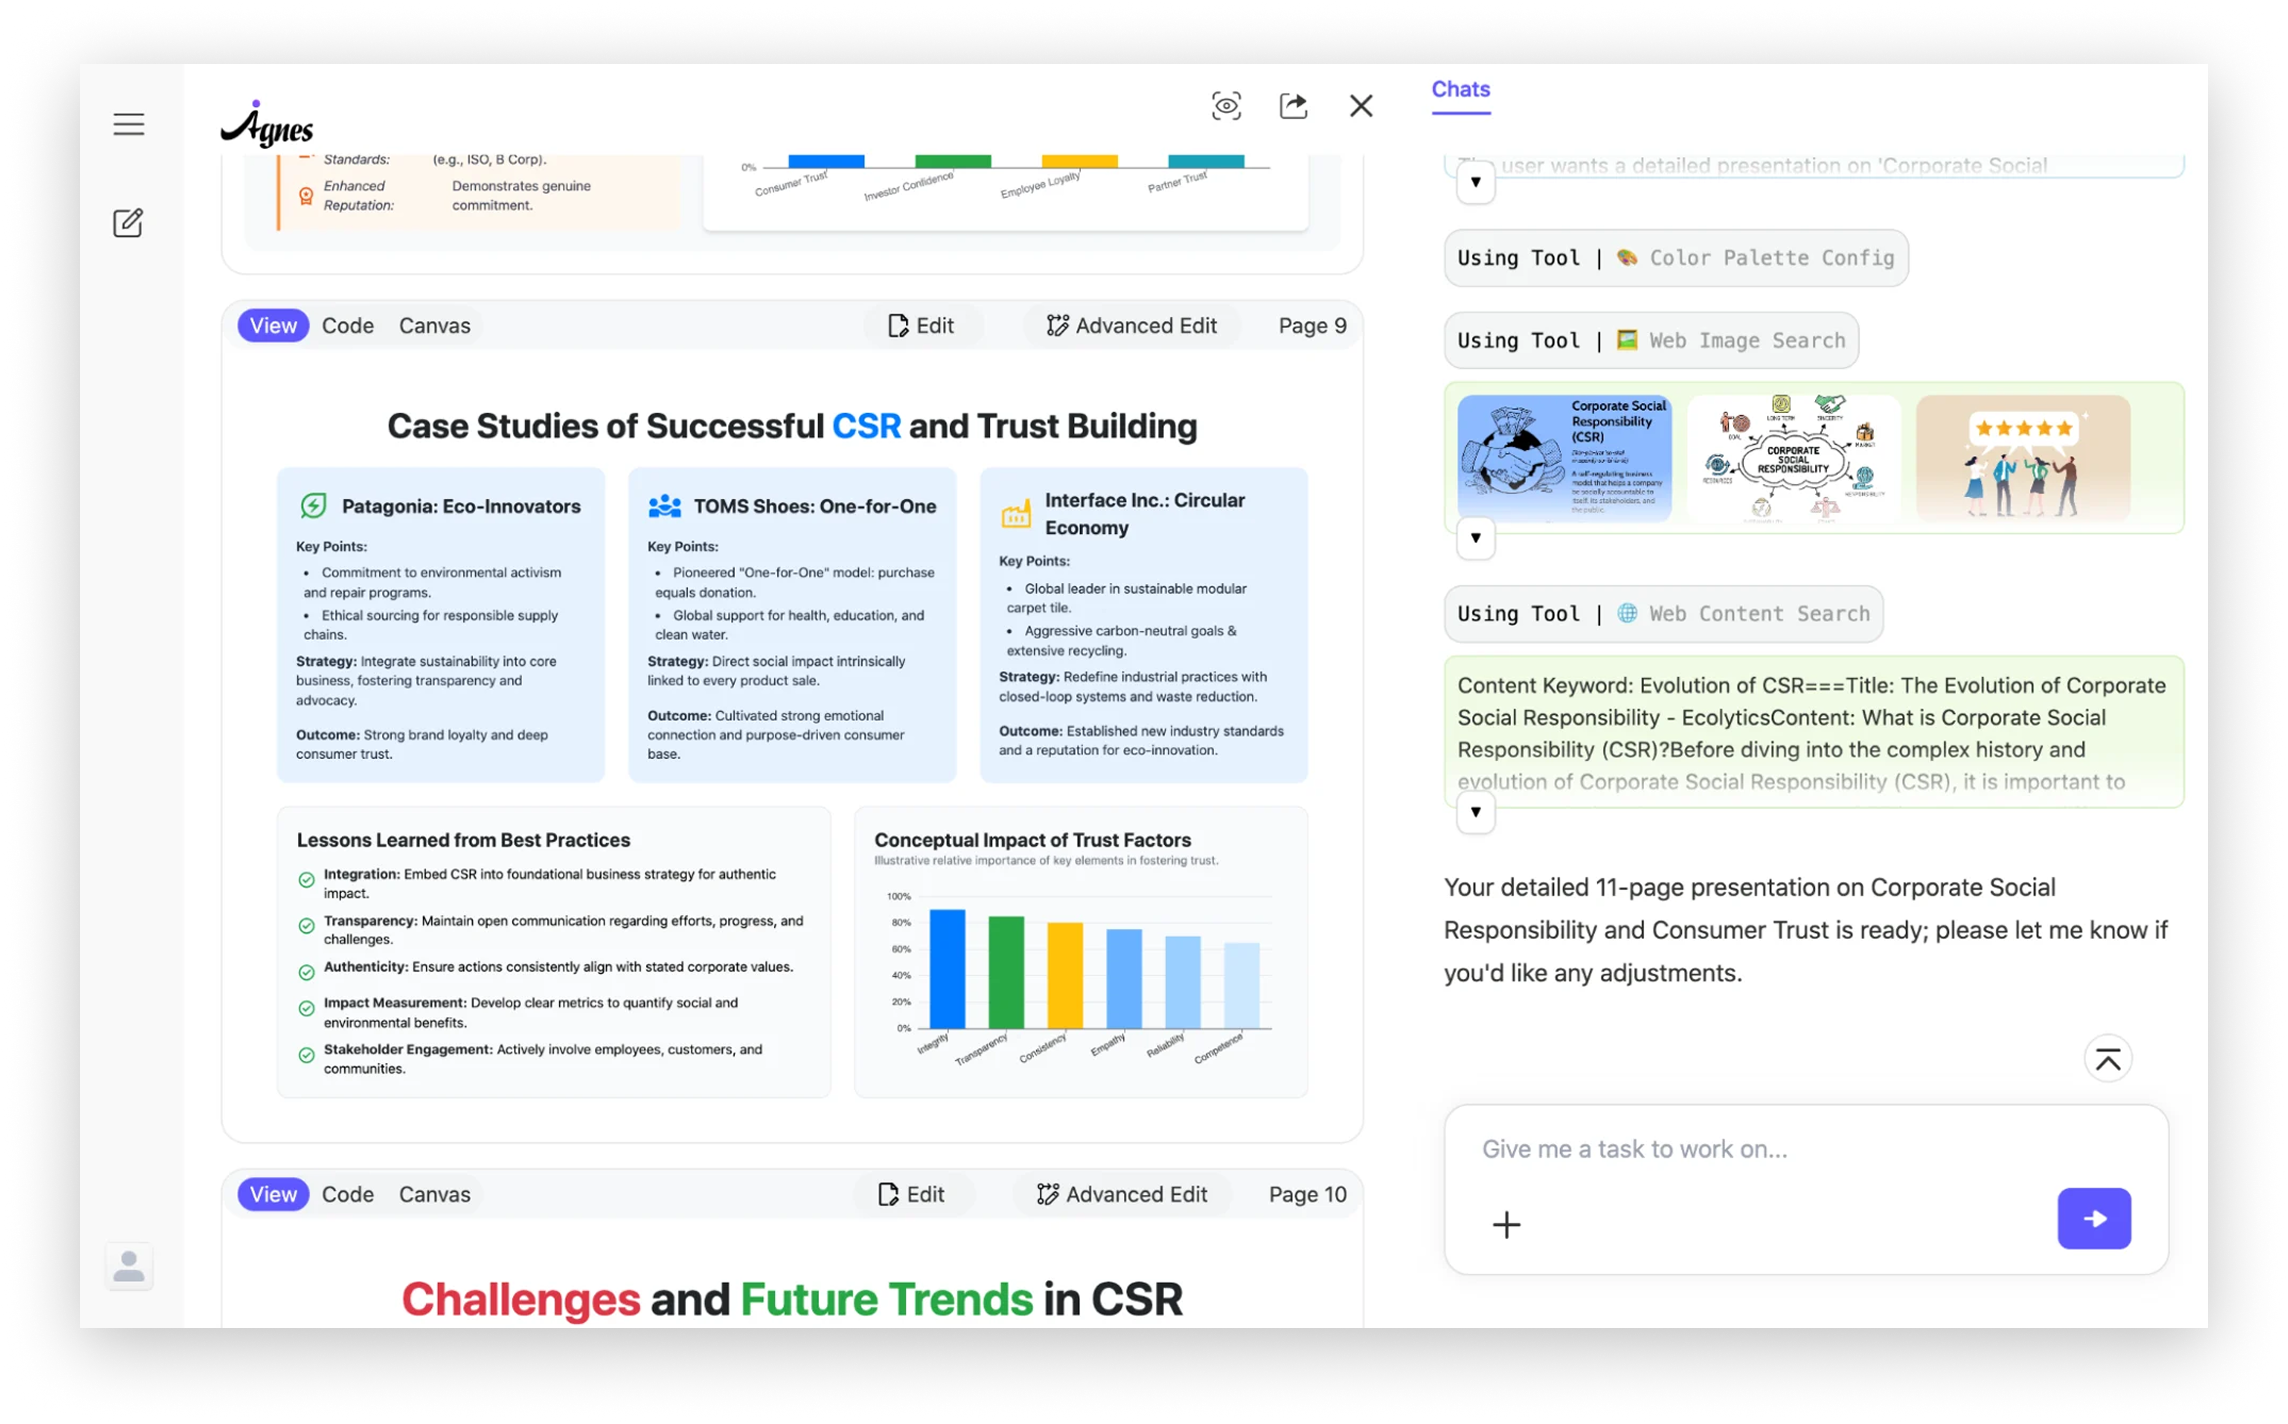This screenshot has width=2288, height=1424.
Task: Open the hamburger menu in sidebar
Action: tap(128, 124)
